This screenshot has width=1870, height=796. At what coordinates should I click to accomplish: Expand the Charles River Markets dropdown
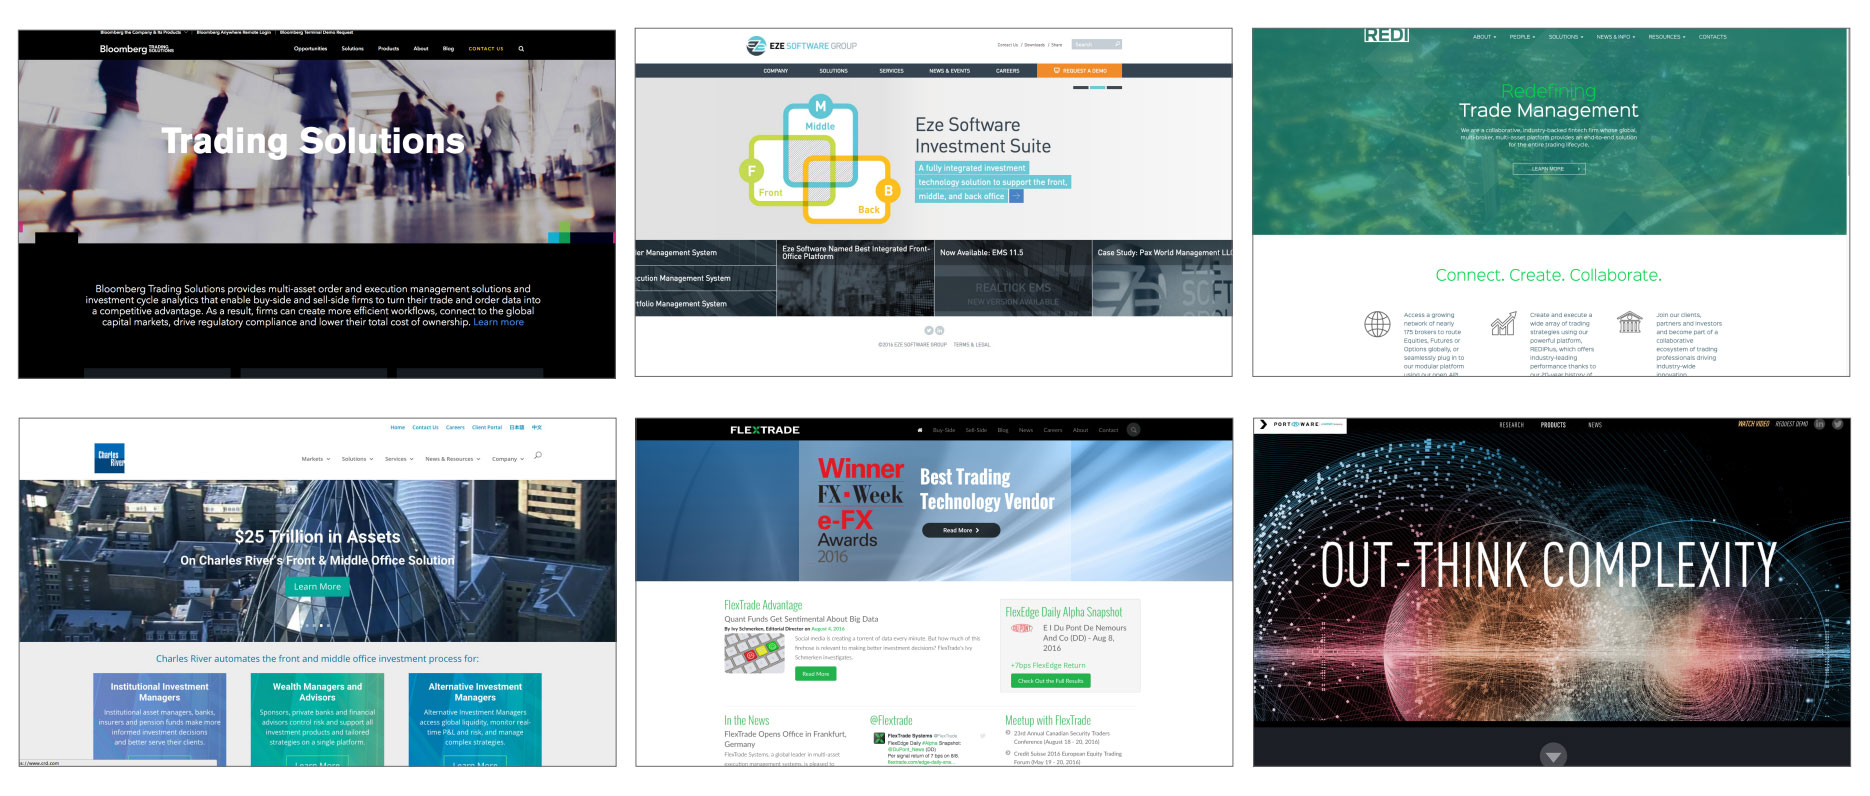315,459
